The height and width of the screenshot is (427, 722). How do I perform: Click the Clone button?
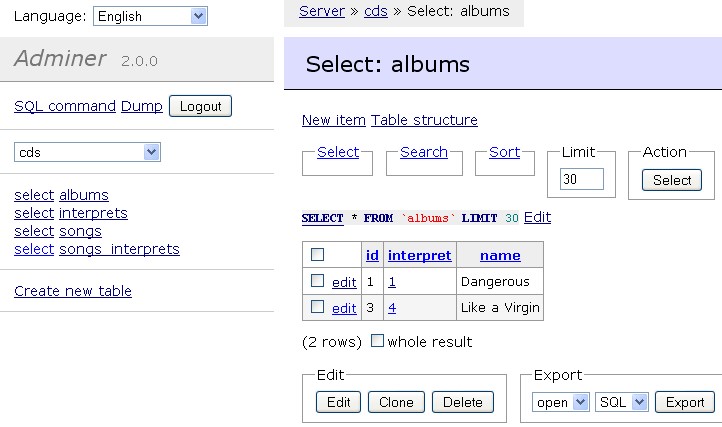[x=396, y=402]
